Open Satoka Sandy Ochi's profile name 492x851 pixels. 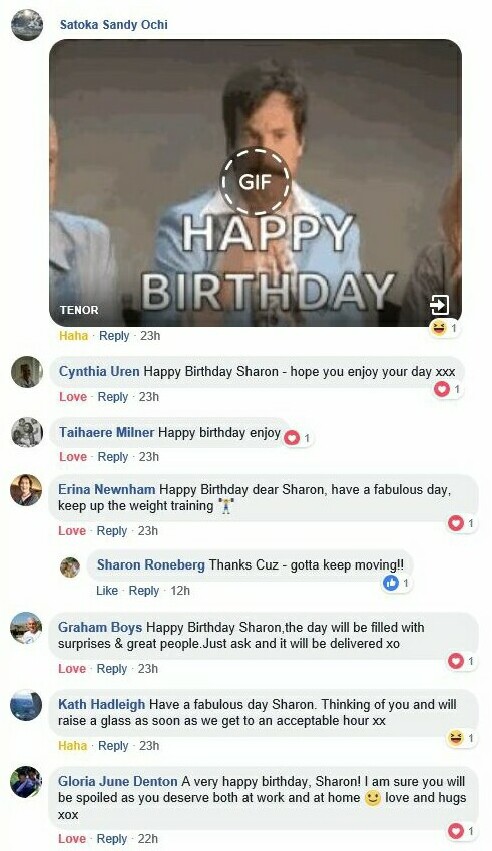113,24
